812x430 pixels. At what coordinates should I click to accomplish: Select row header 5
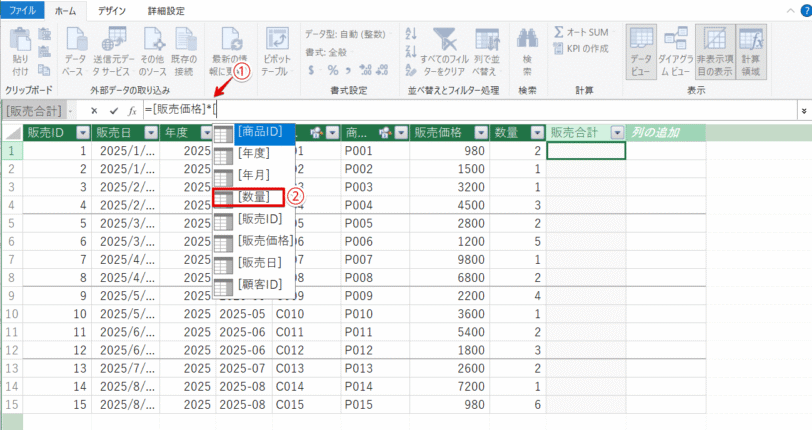(11, 223)
